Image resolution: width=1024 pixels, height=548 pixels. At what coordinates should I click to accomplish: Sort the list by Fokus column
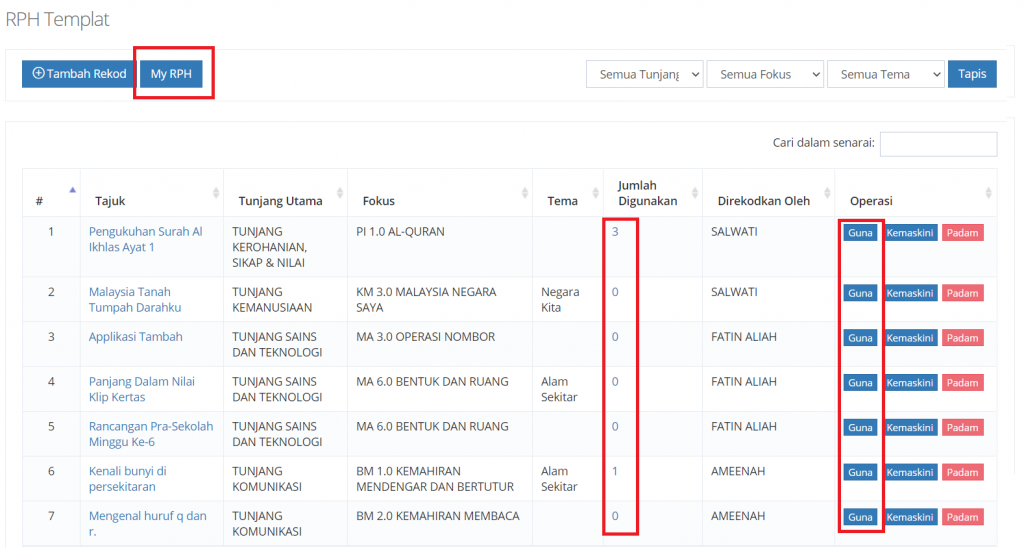pos(439,201)
